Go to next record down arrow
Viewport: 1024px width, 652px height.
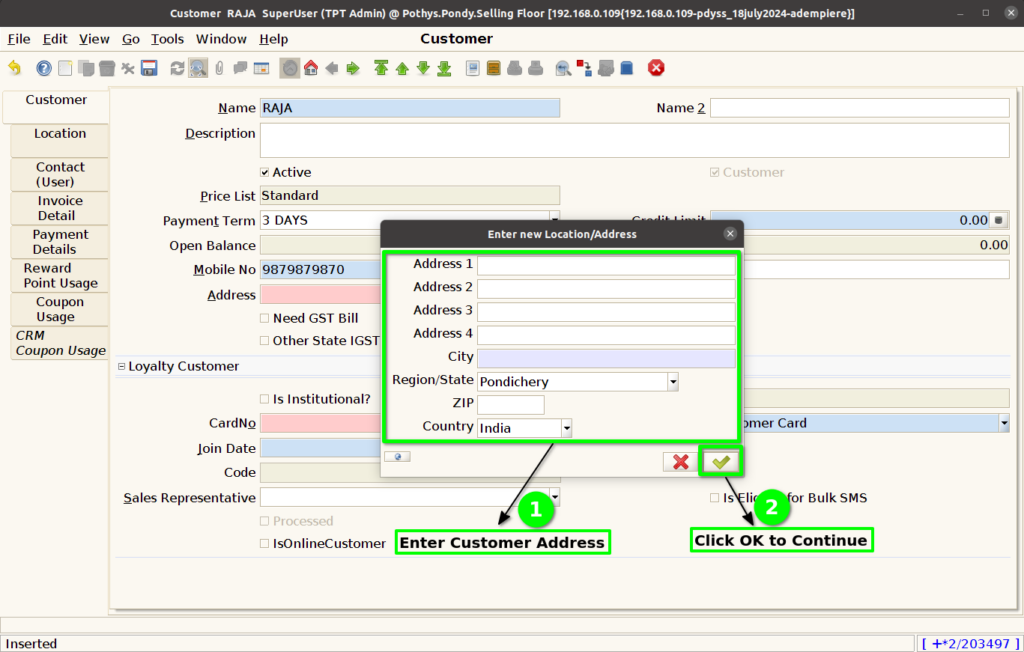[423, 68]
